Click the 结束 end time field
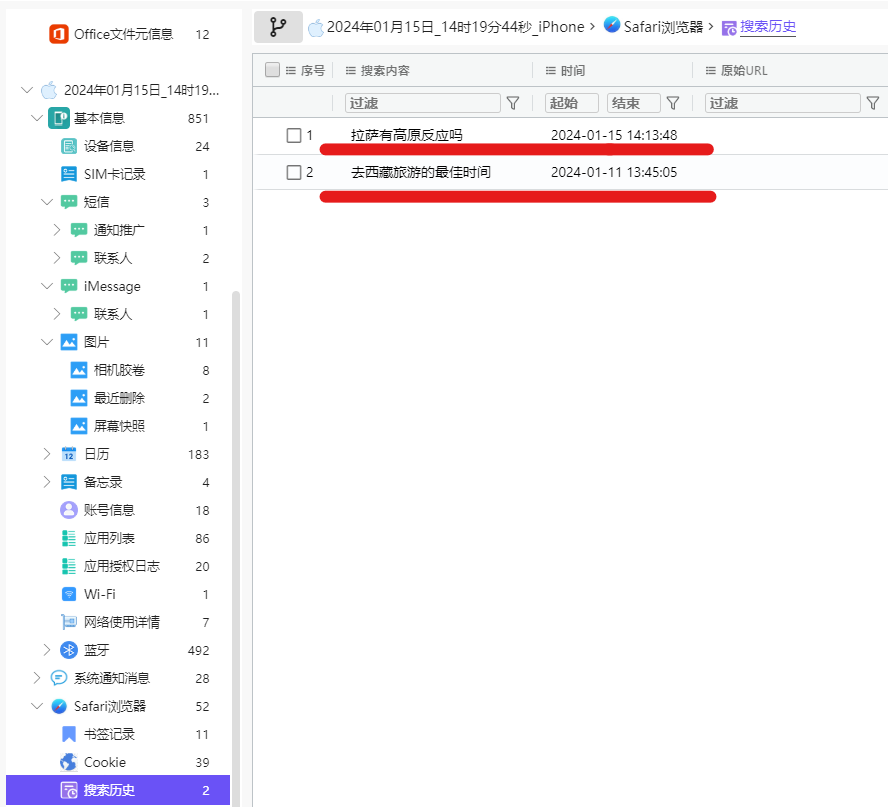The width and height of the screenshot is (888, 807). click(x=633, y=103)
